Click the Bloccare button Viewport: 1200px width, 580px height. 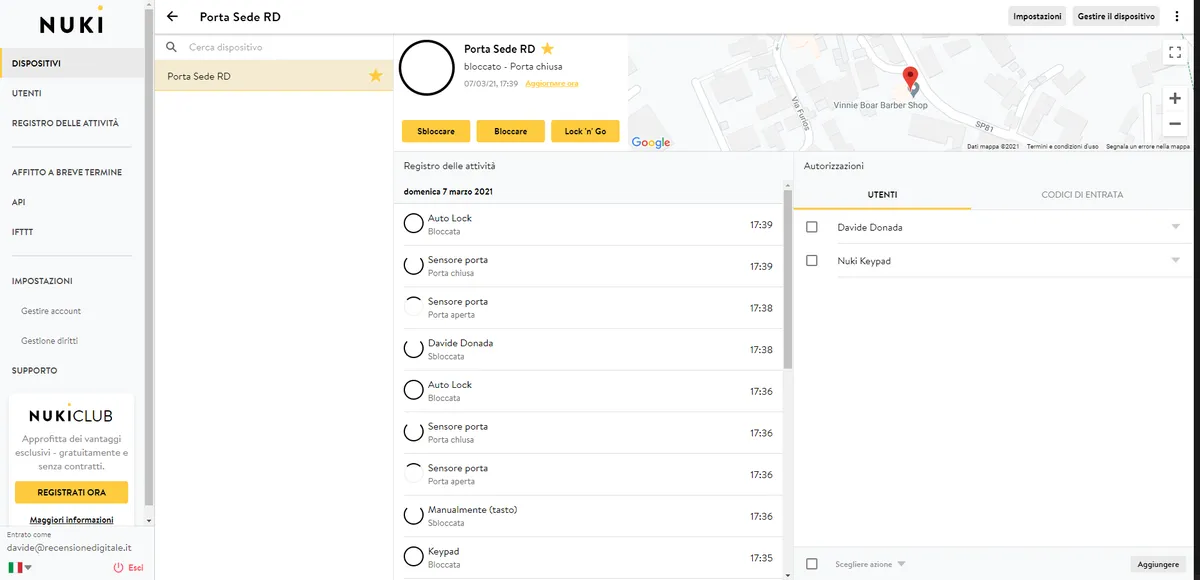[x=510, y=131]
